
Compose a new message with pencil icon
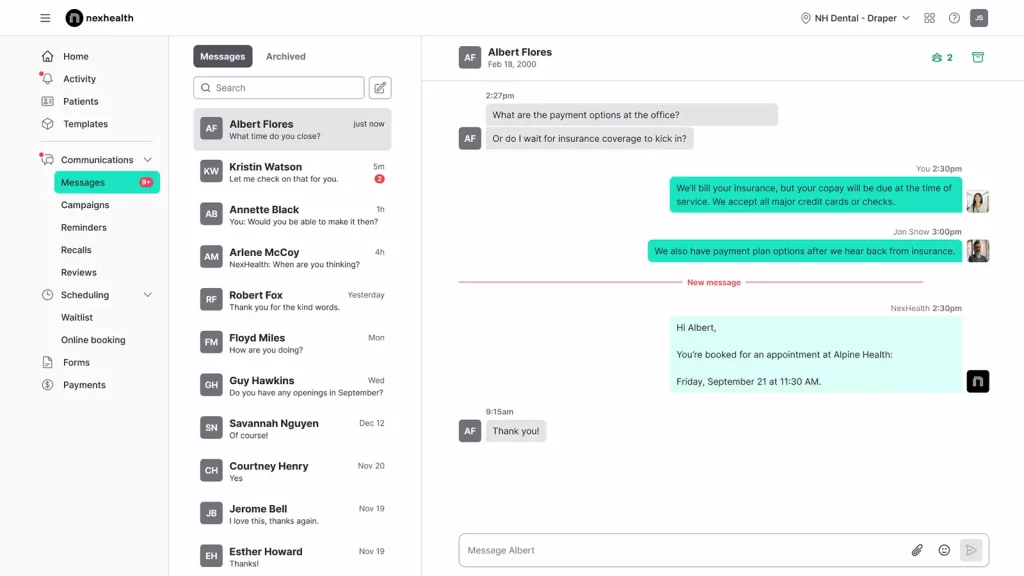(x=380, y=88)
